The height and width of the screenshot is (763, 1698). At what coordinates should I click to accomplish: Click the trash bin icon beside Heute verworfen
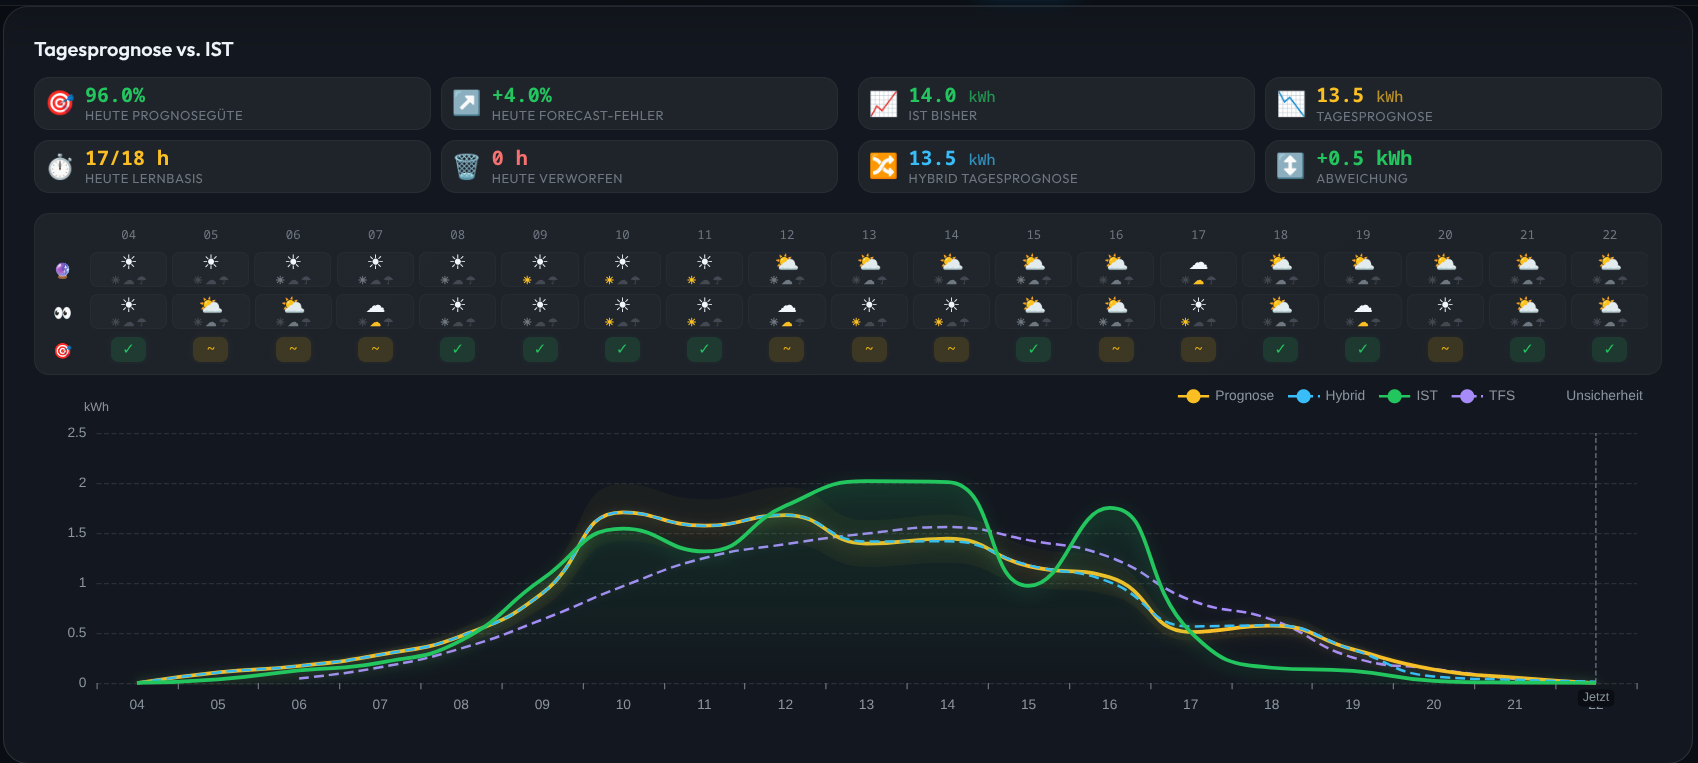(x=467, y=166)
